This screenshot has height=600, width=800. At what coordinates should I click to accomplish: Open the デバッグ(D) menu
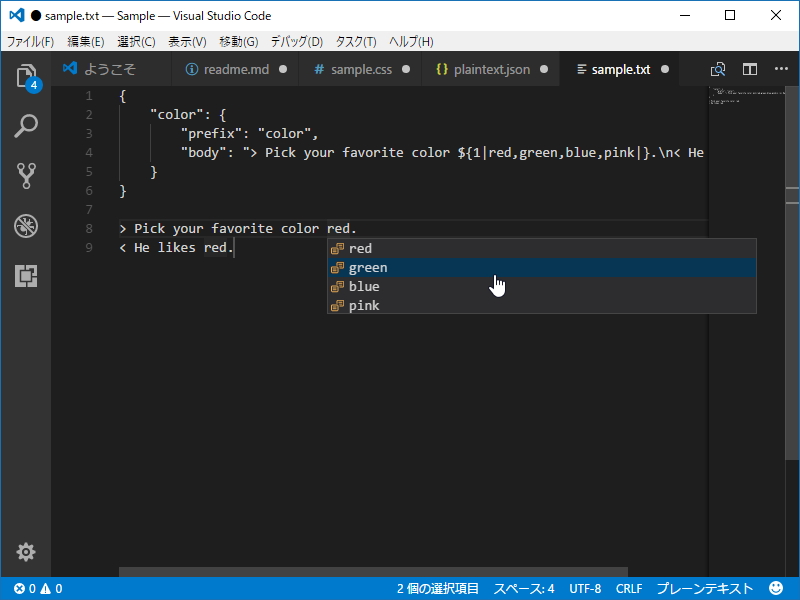296,42
